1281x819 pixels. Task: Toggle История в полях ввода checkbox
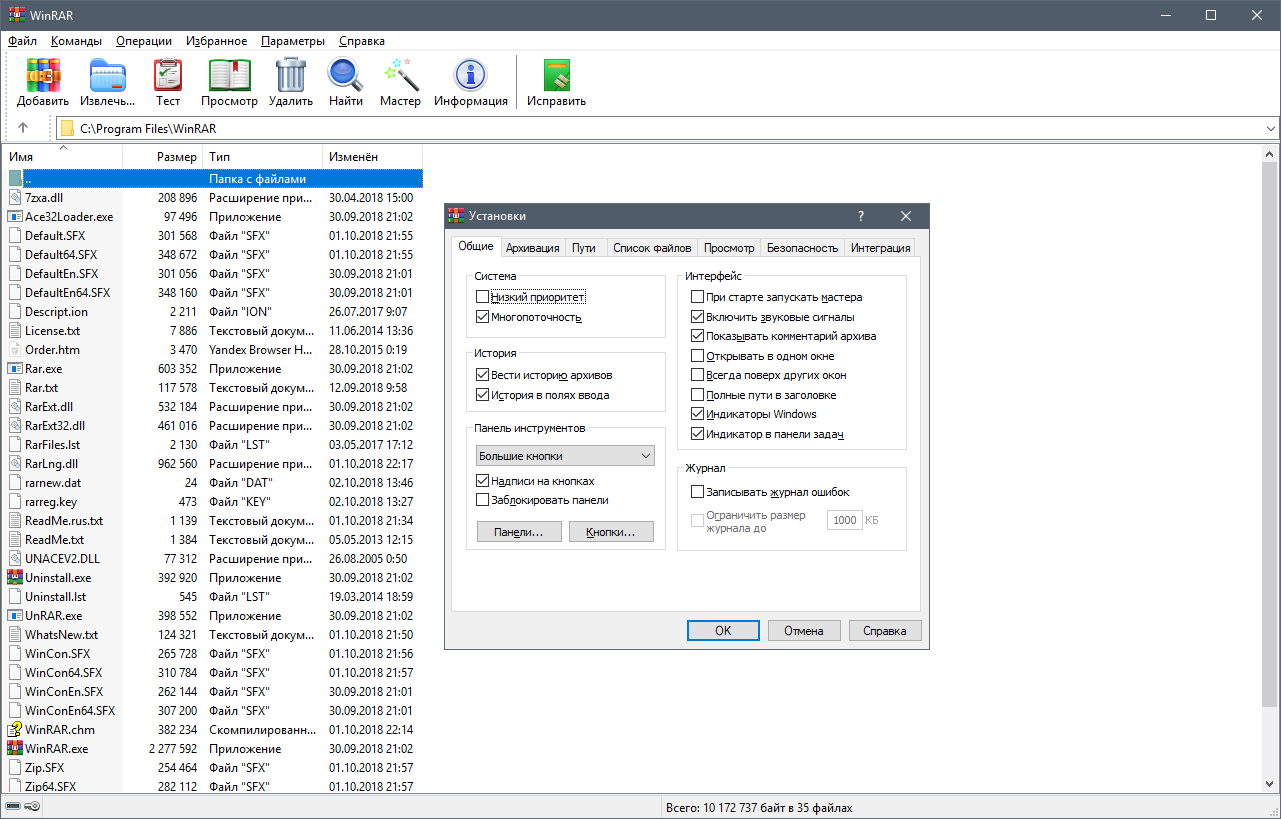click(x=483, y=395)
